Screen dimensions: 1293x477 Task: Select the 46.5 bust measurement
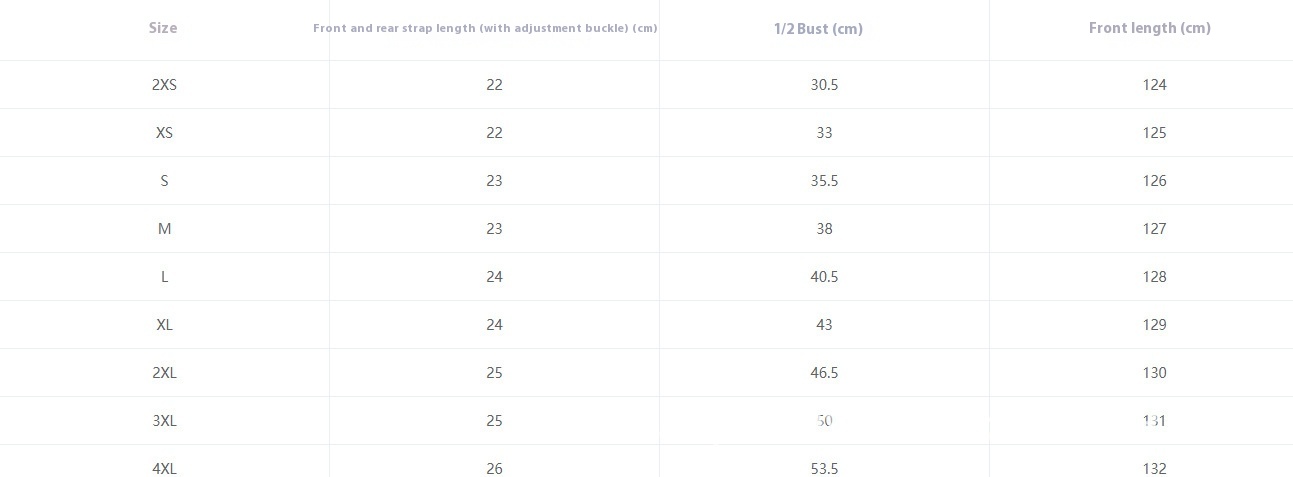coord(824,373)
